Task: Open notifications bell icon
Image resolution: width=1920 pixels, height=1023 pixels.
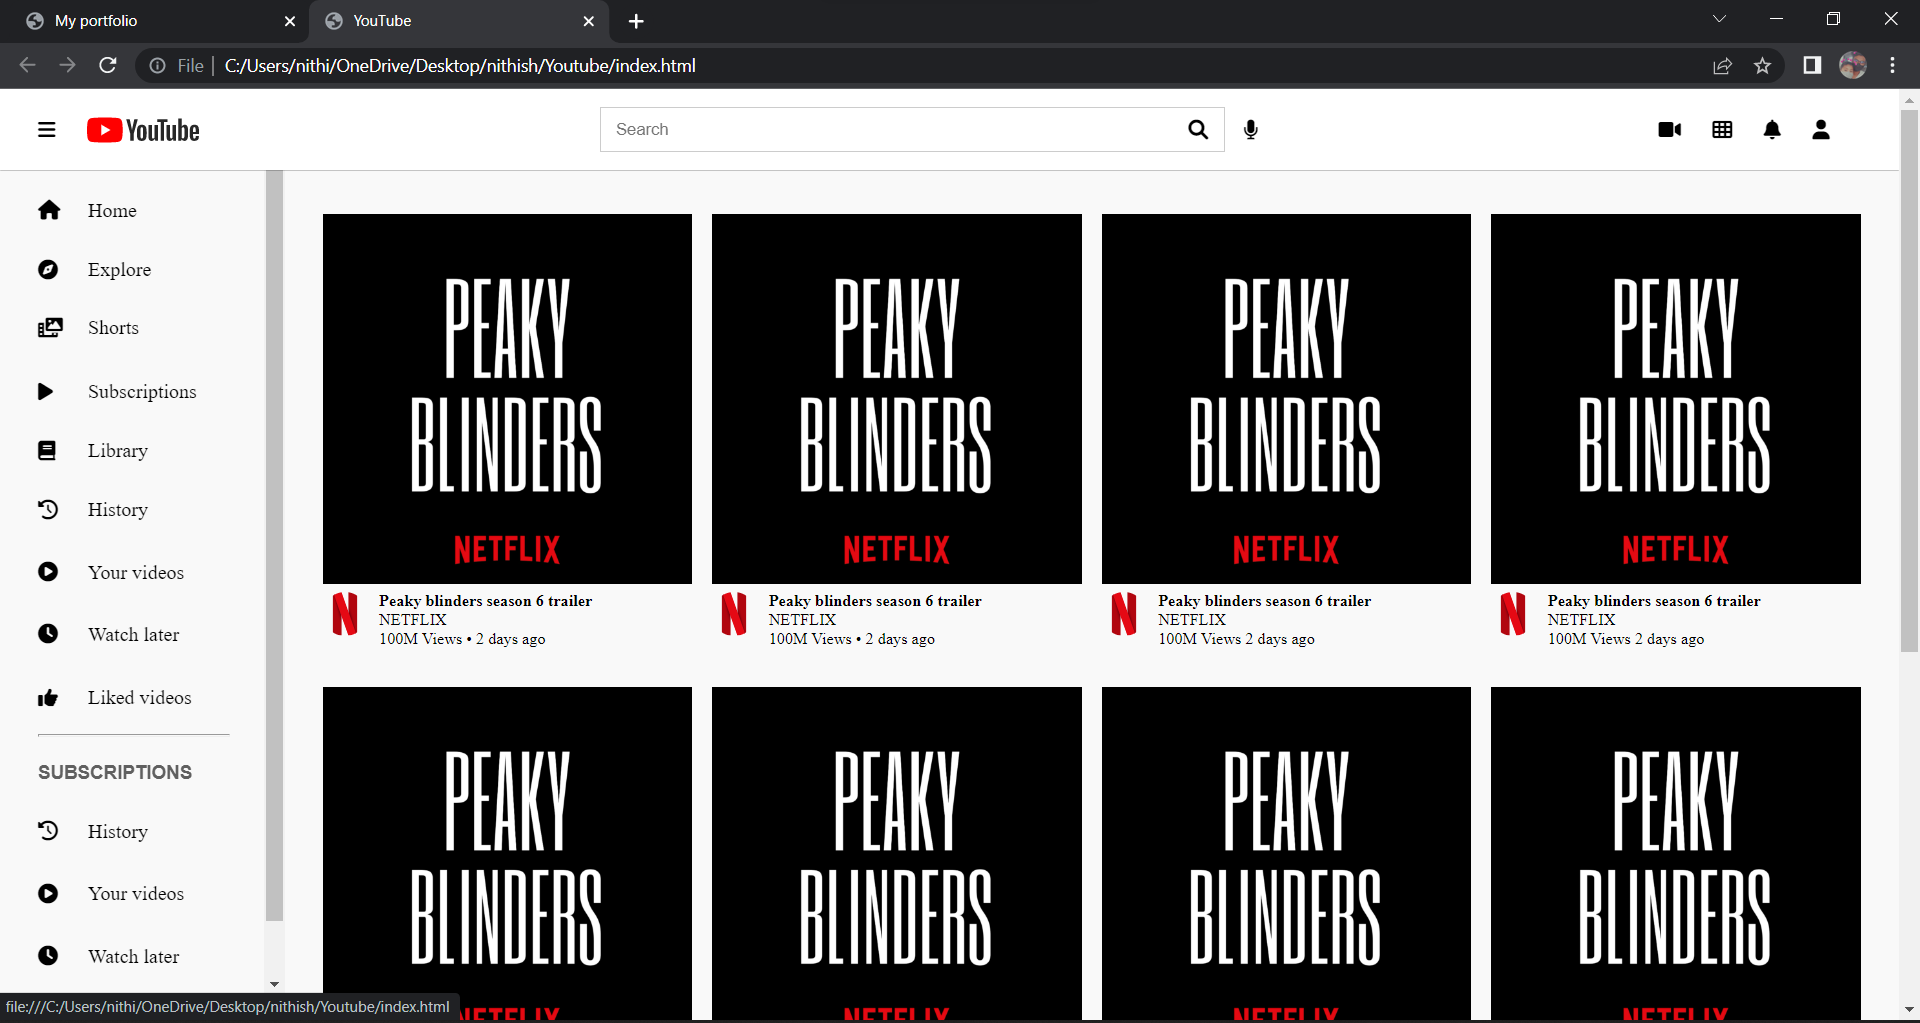Action: (1772, 130)
